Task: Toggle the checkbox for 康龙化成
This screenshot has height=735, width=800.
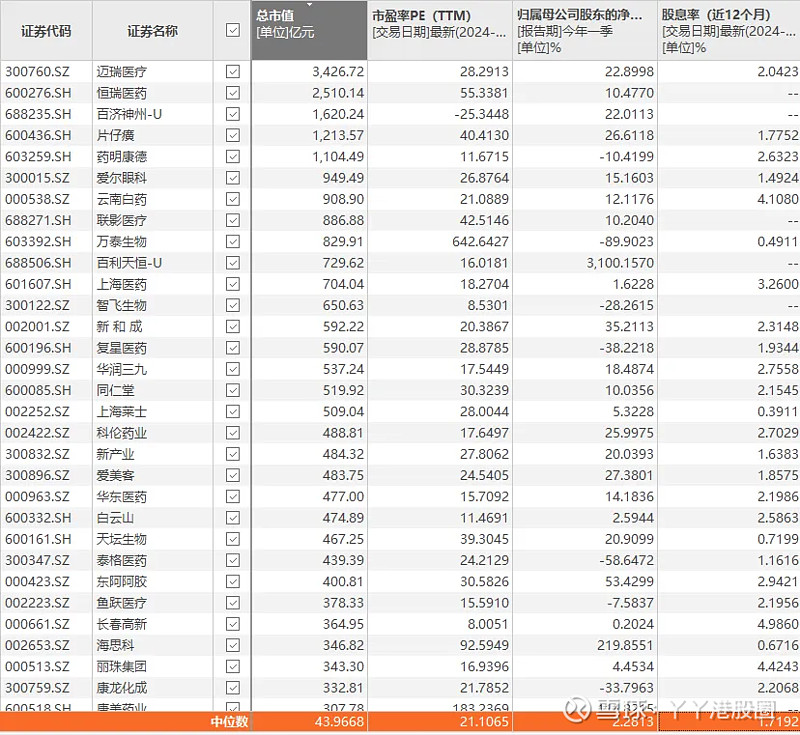Action: click(x=233, y=688)
